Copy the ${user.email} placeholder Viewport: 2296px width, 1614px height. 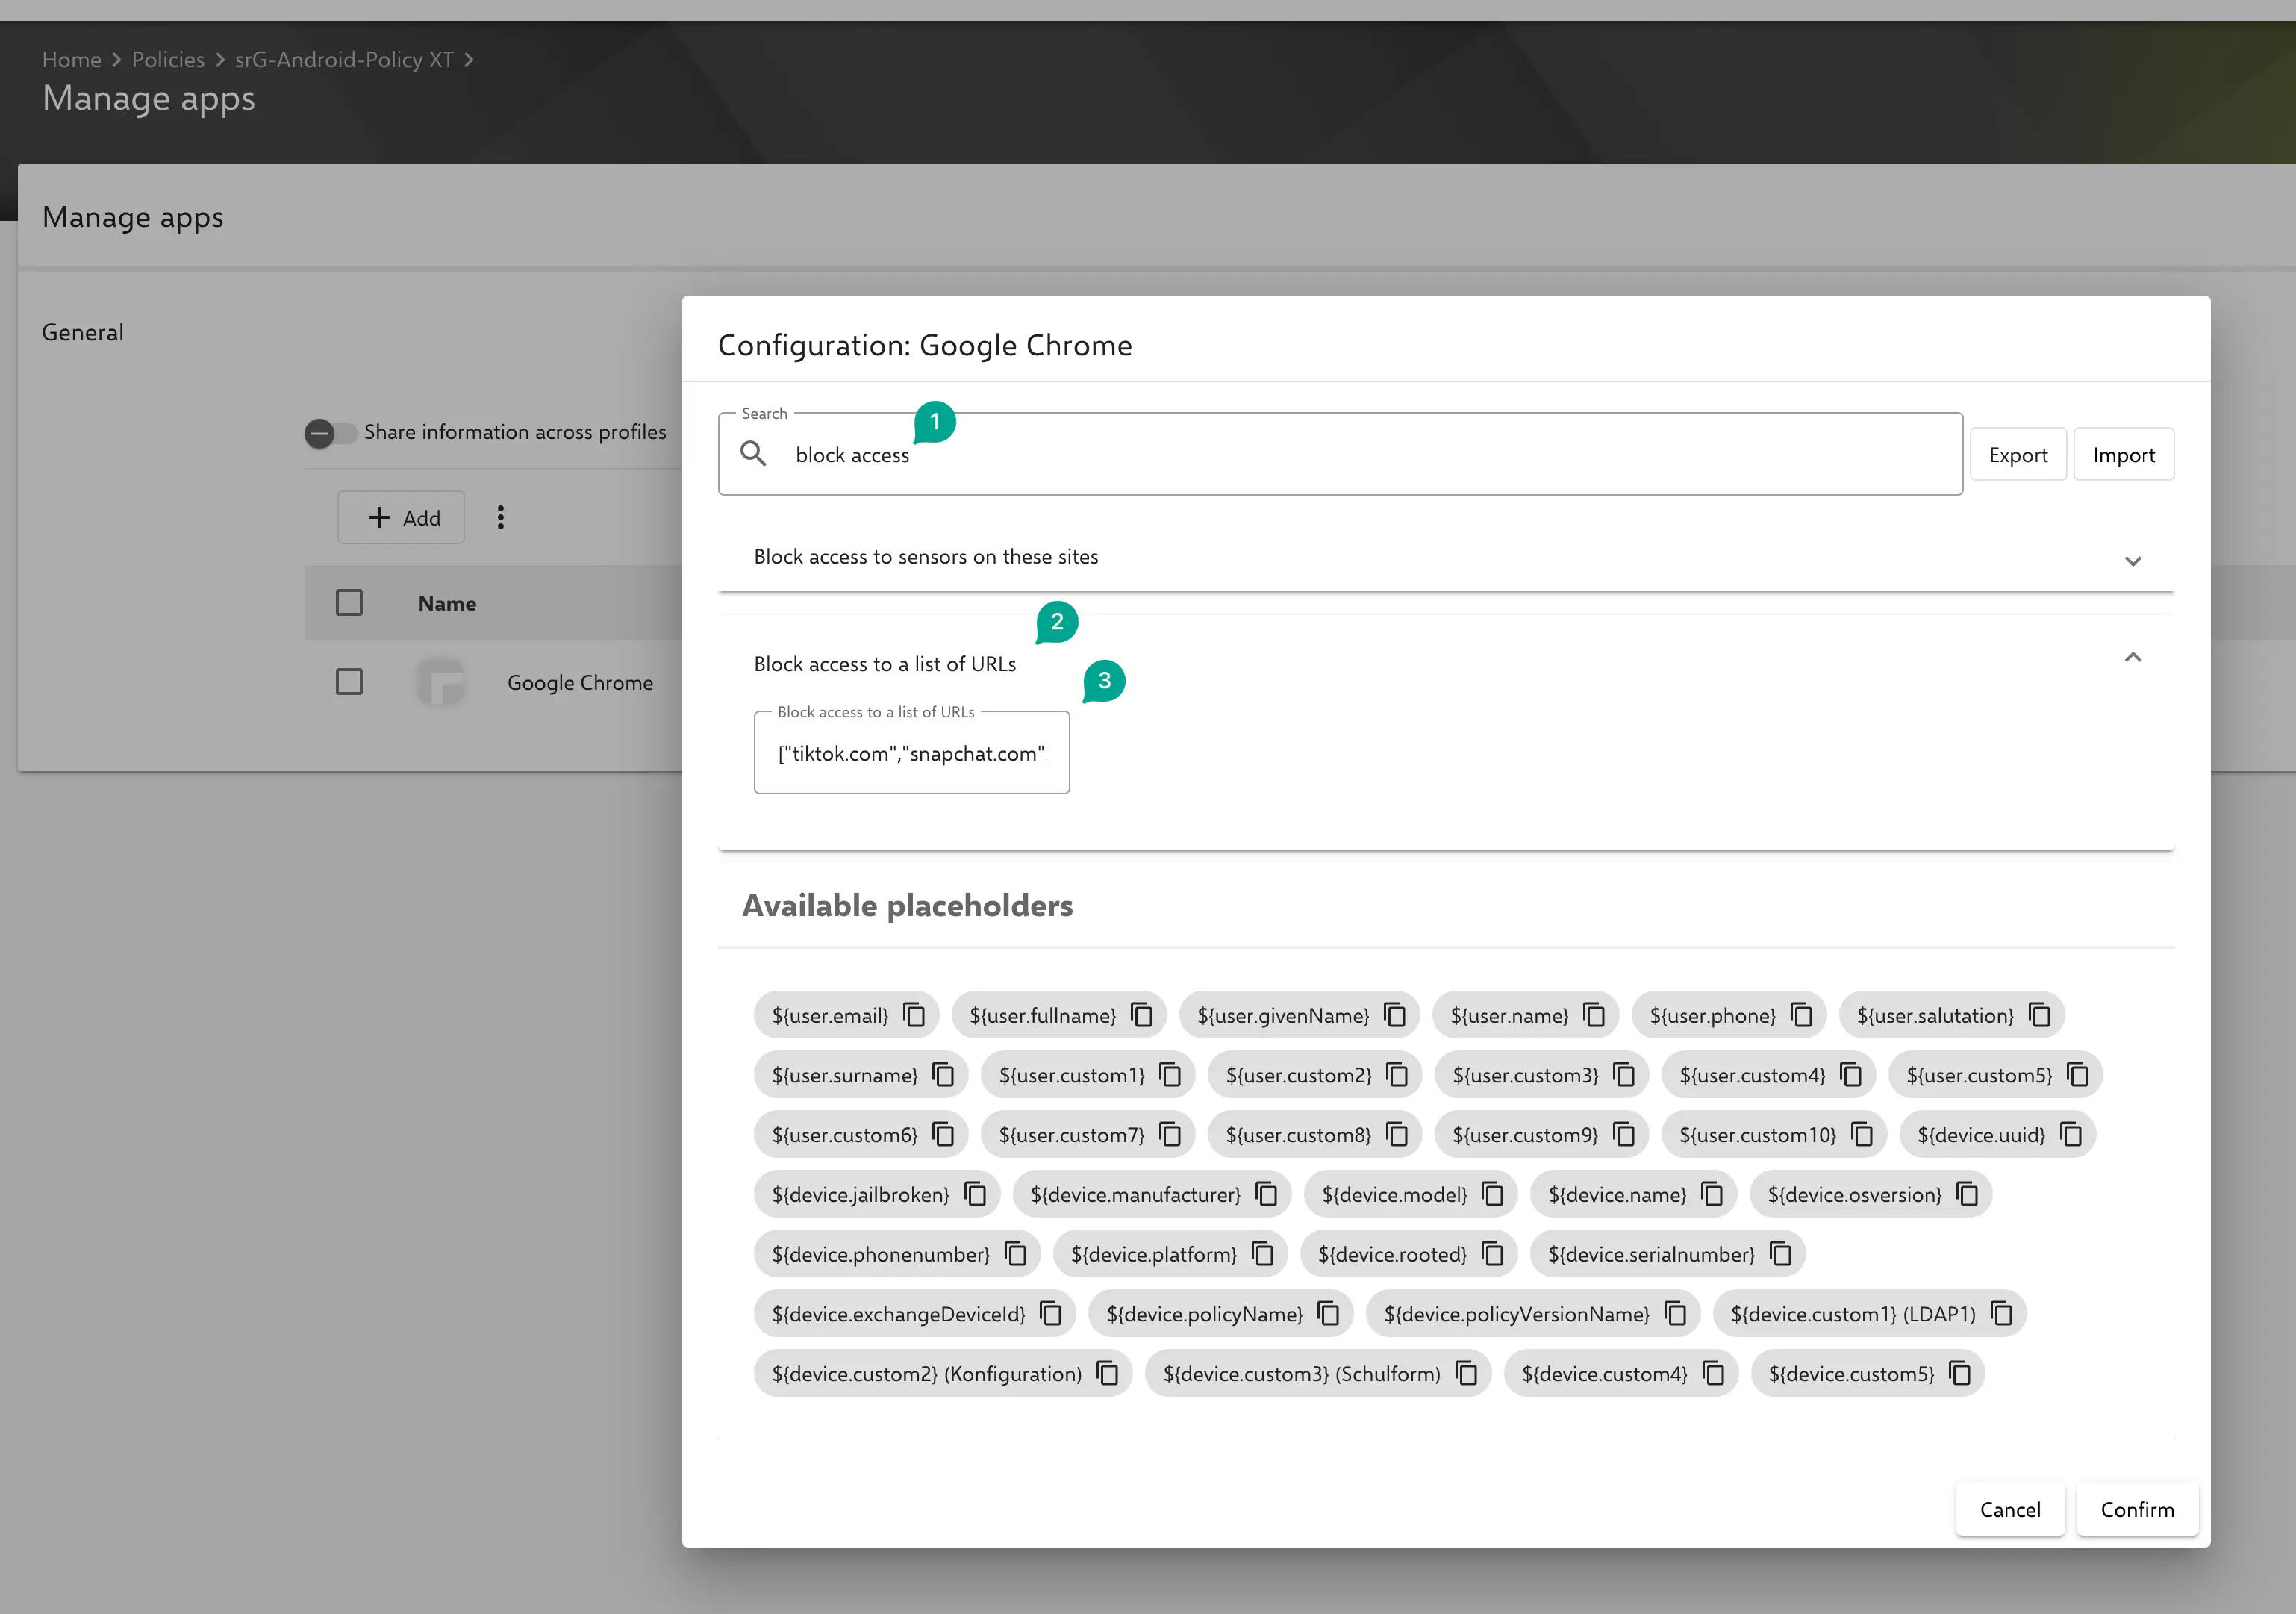click(914, 1016)
